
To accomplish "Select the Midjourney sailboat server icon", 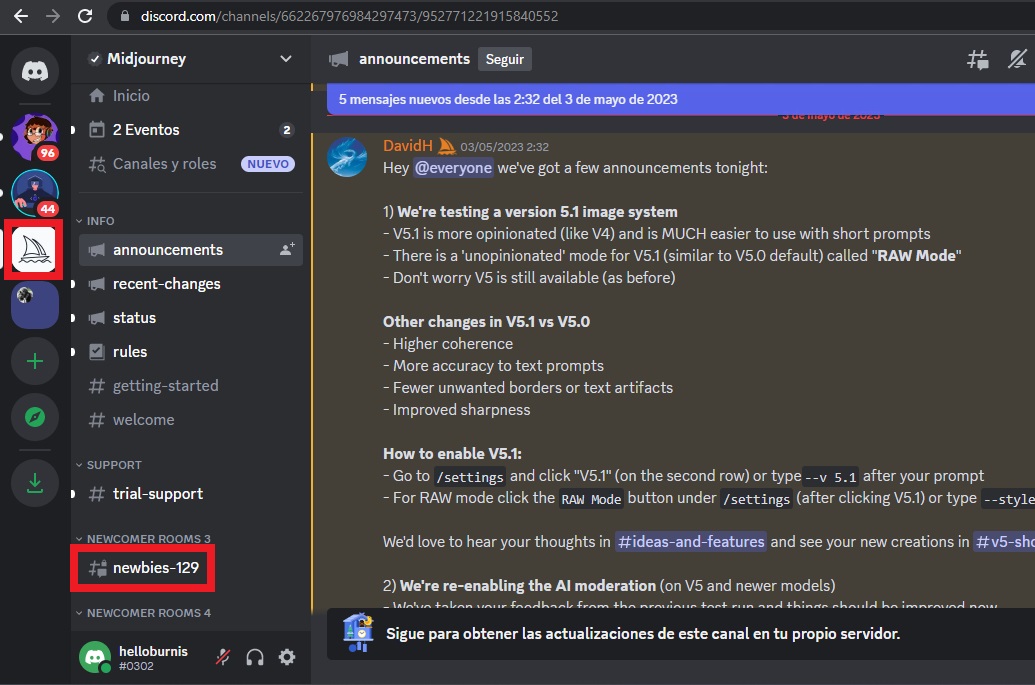I will pyautogui.click(x=34, y=249).
